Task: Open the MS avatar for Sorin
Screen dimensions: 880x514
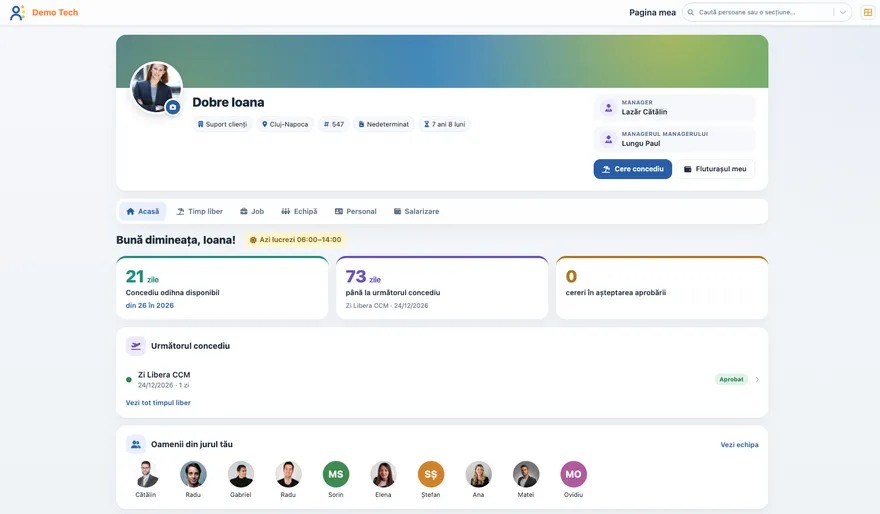Action: click(x=336, y=474)
